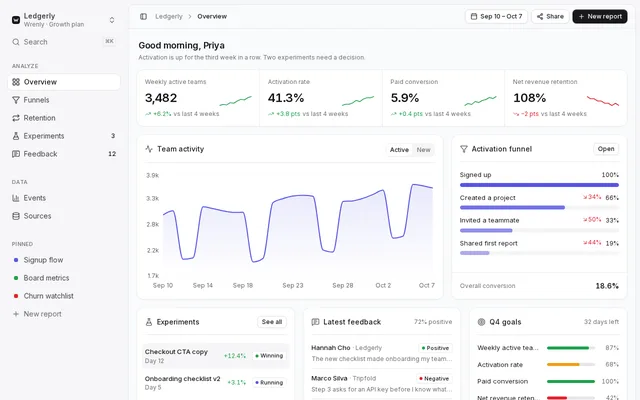Click the Created a project funnel bar

(512, 208)
